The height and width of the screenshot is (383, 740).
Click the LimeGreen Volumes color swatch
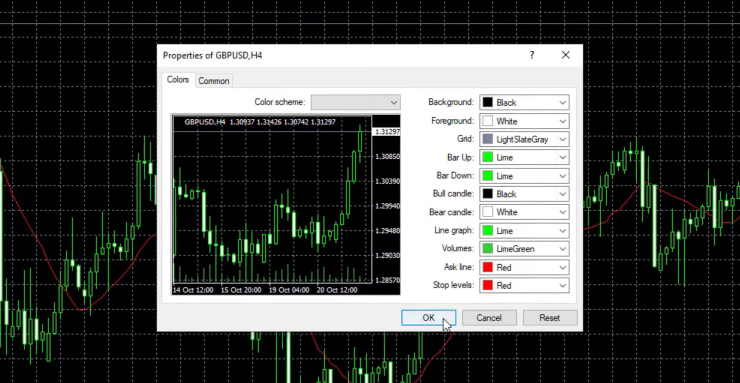pos(488,249)
